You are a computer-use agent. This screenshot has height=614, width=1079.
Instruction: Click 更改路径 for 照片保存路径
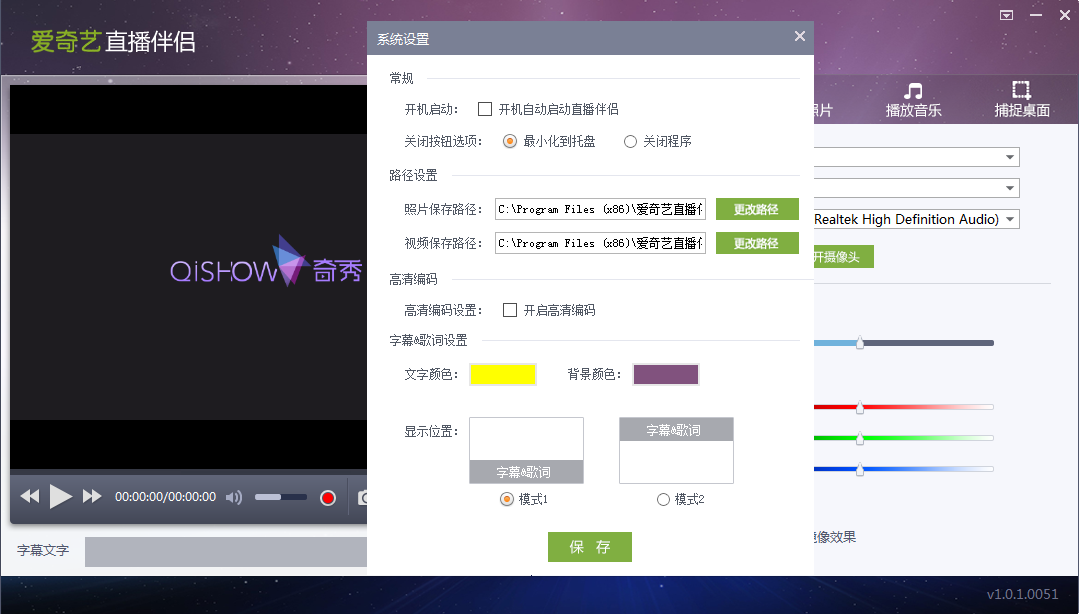(x=757, y=209)
